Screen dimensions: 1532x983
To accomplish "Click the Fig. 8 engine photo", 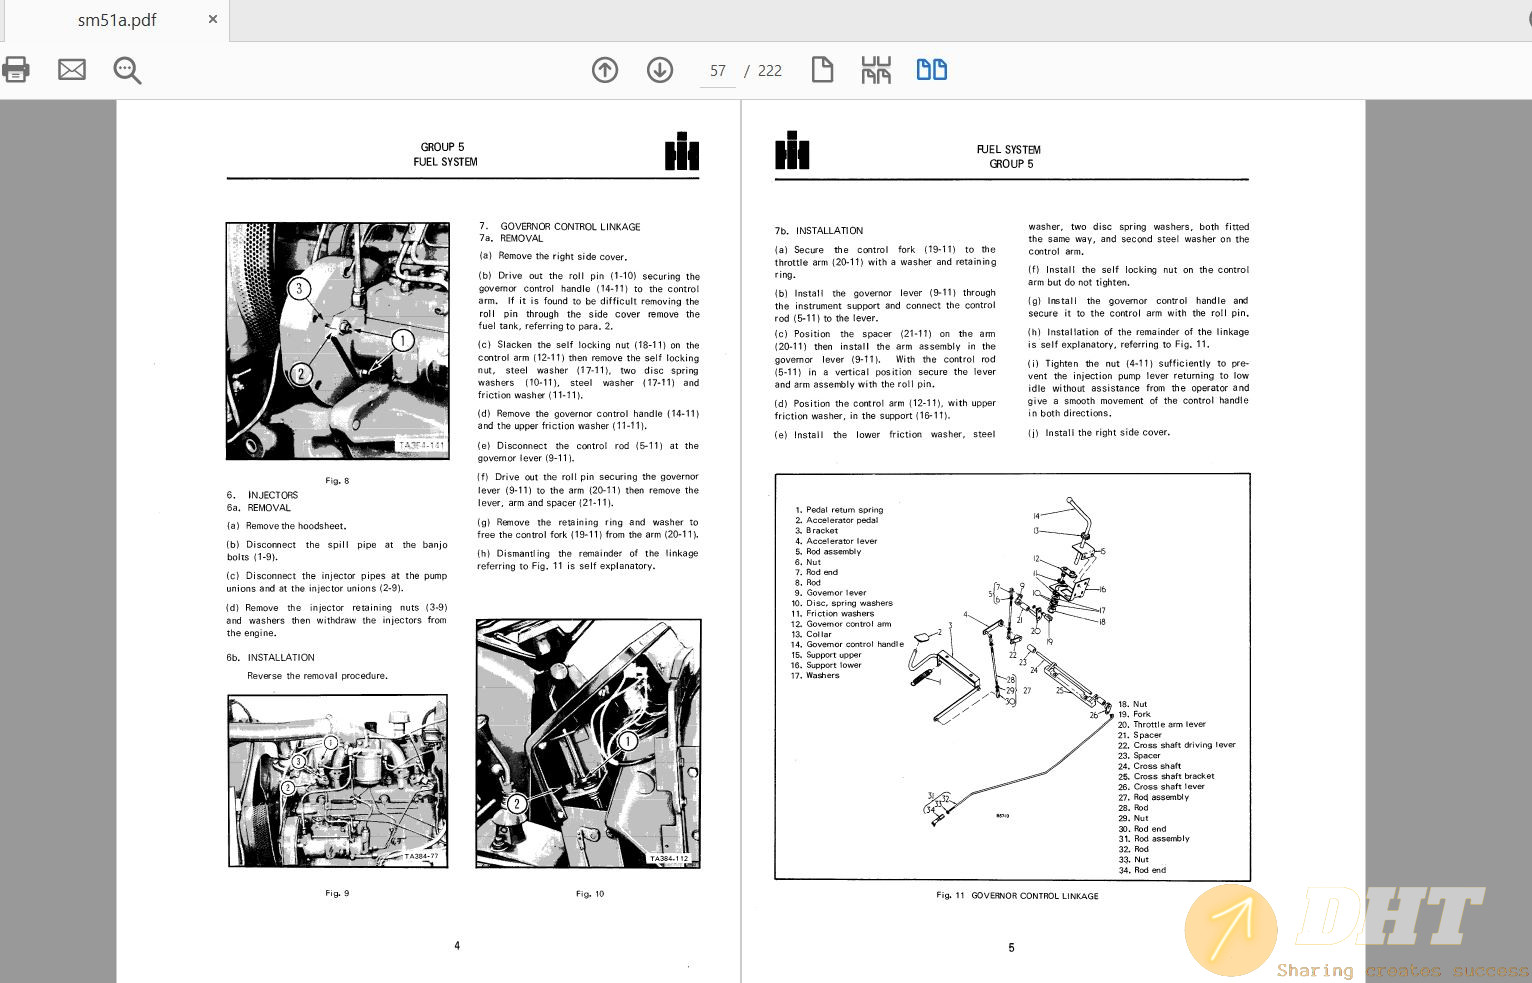I will coord(337,341).
